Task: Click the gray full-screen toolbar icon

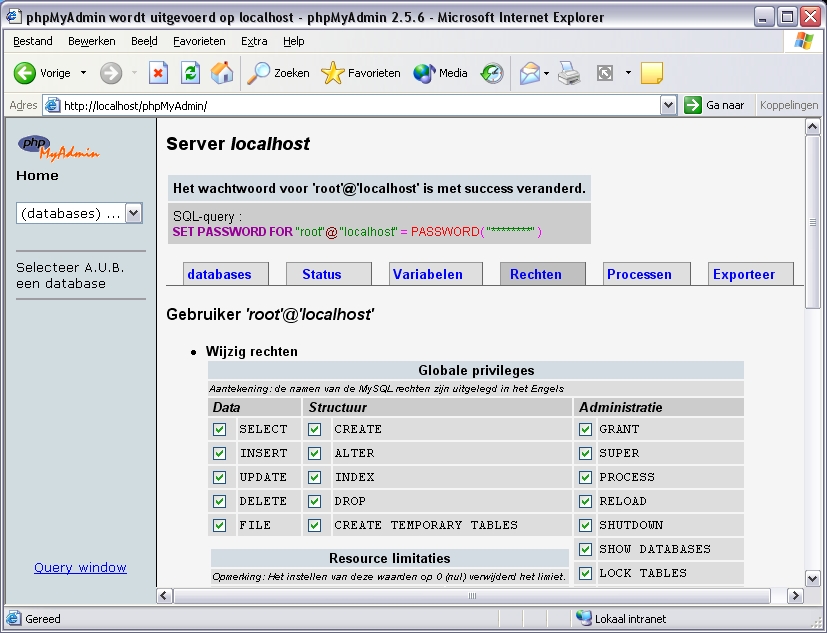Action: point(605,73)
